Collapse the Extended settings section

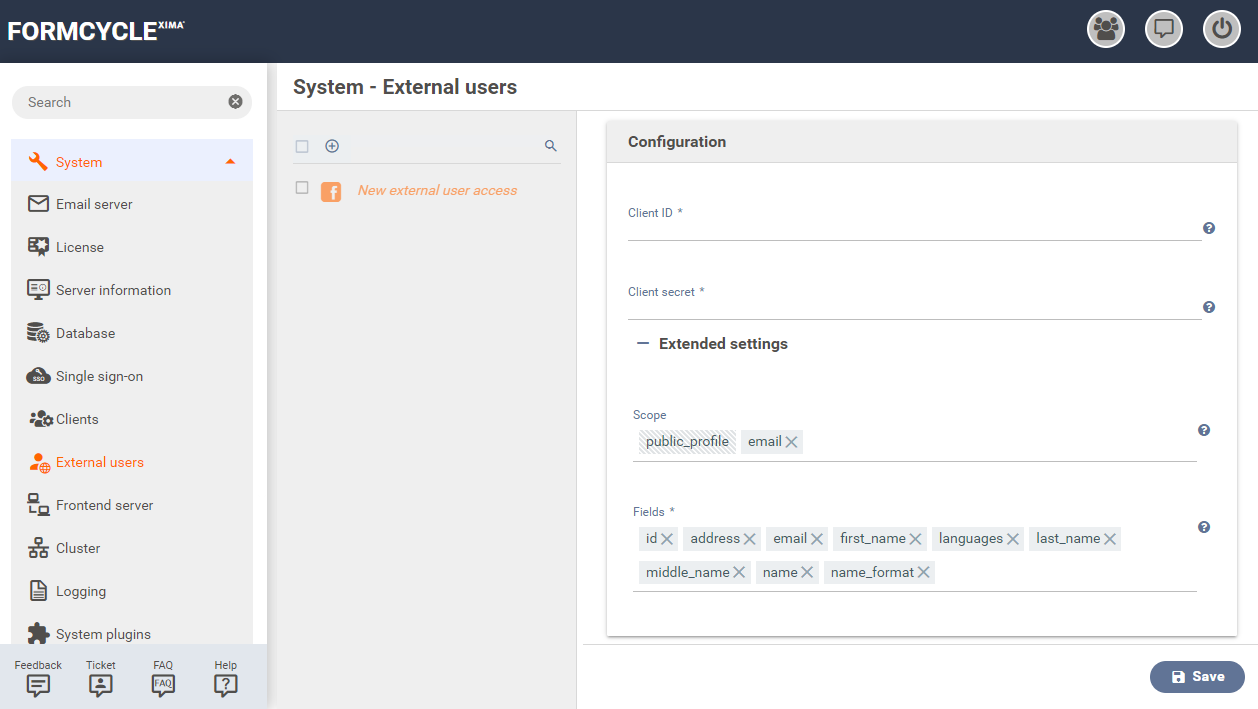tap(643, 344)
